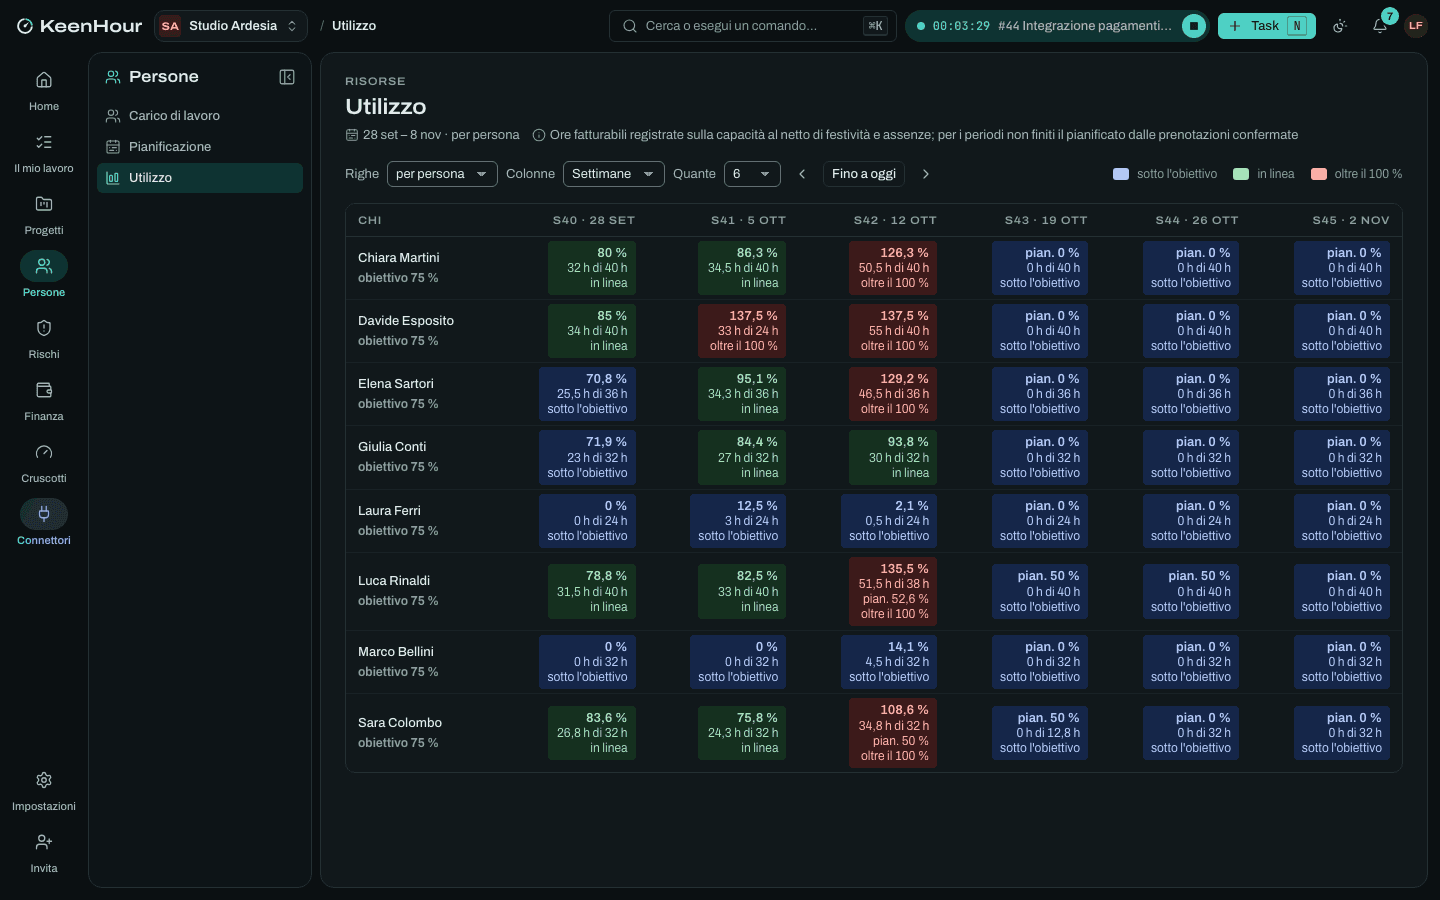Select Utilizzo in the Persone menu

tap(200, 178)
